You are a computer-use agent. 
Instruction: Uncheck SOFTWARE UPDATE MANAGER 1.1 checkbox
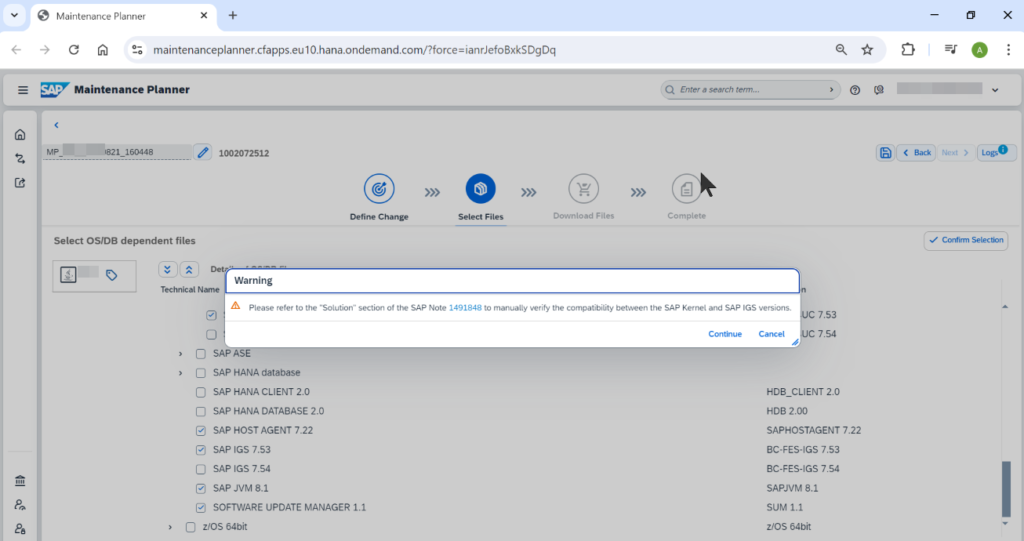click(x=200, y=508)
